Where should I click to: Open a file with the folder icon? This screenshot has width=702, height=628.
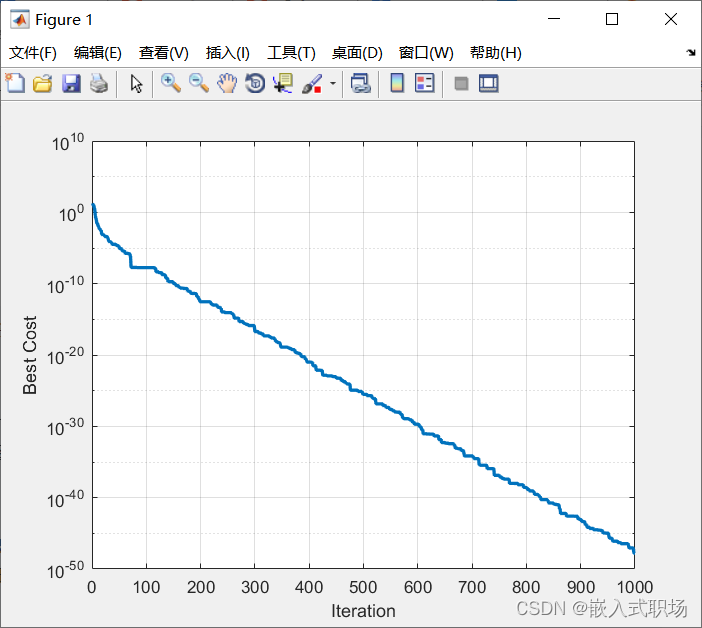(43, 84)
